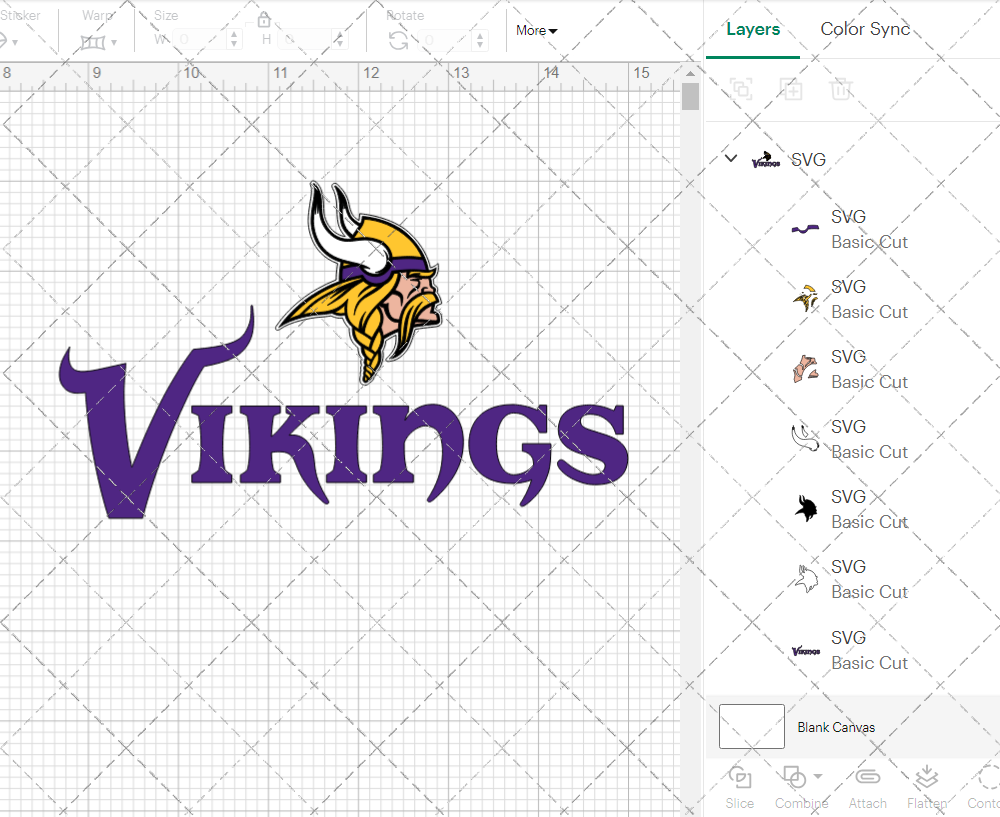Open the Combine dropdown arrow

click(818, 776)
